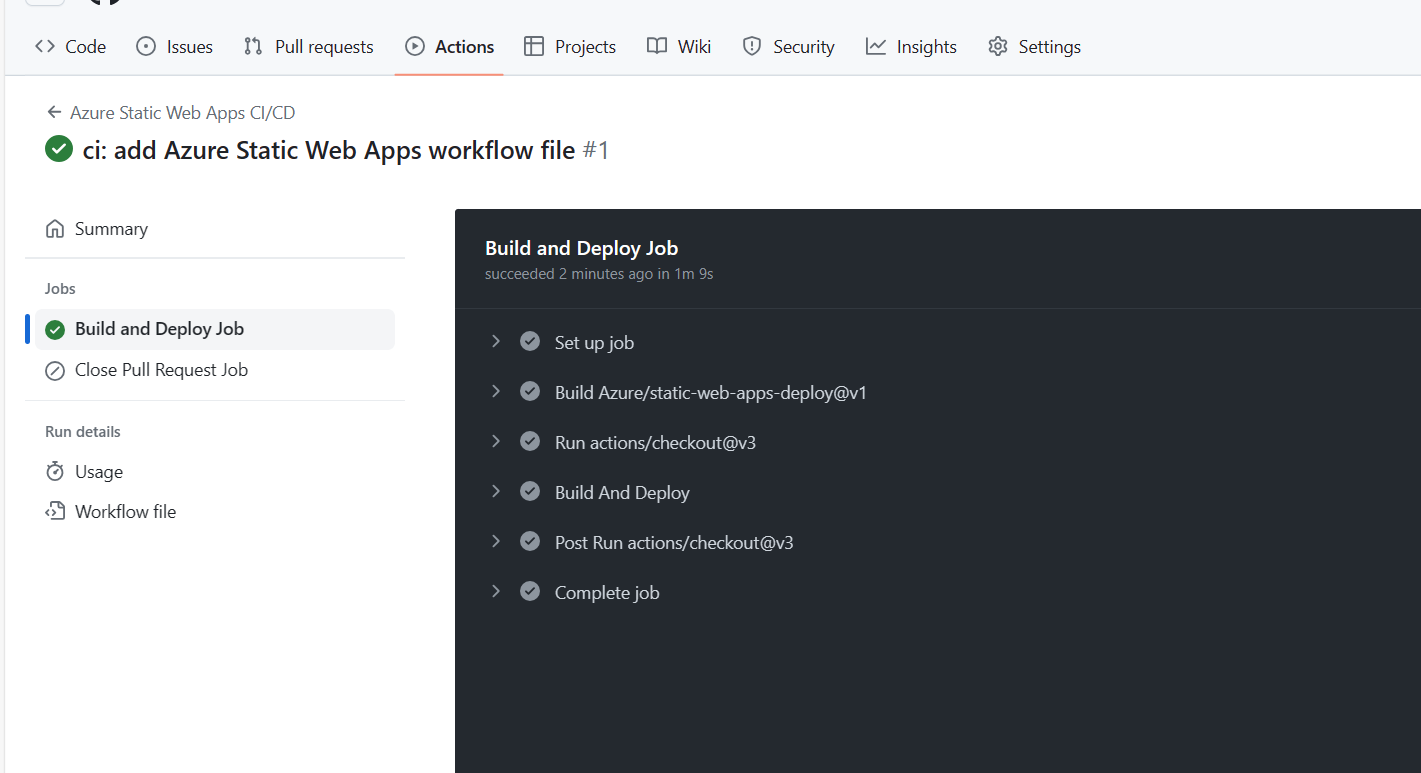Open the Wiki tab
This screenshot has height=773, width=1421.
[679, 46]
